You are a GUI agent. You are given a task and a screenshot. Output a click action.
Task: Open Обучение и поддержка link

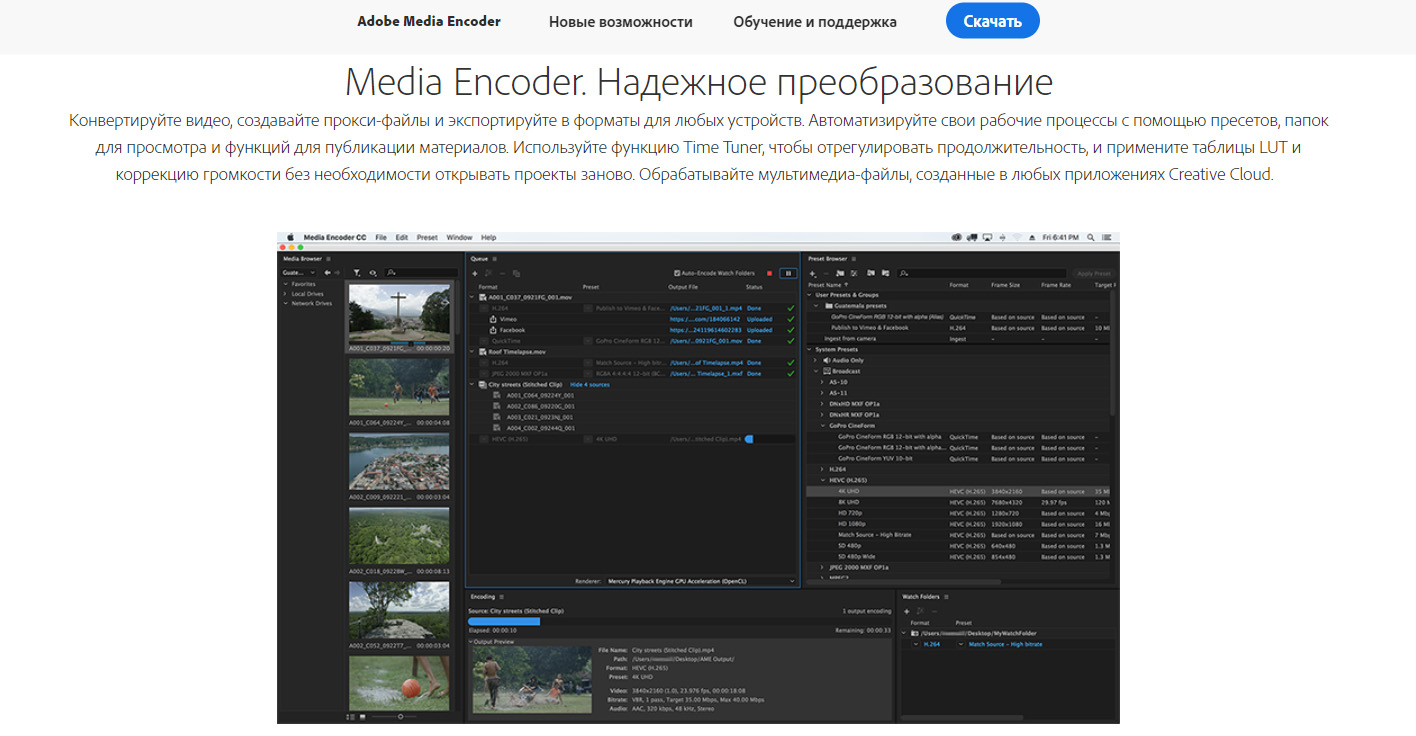coord(815,21)
